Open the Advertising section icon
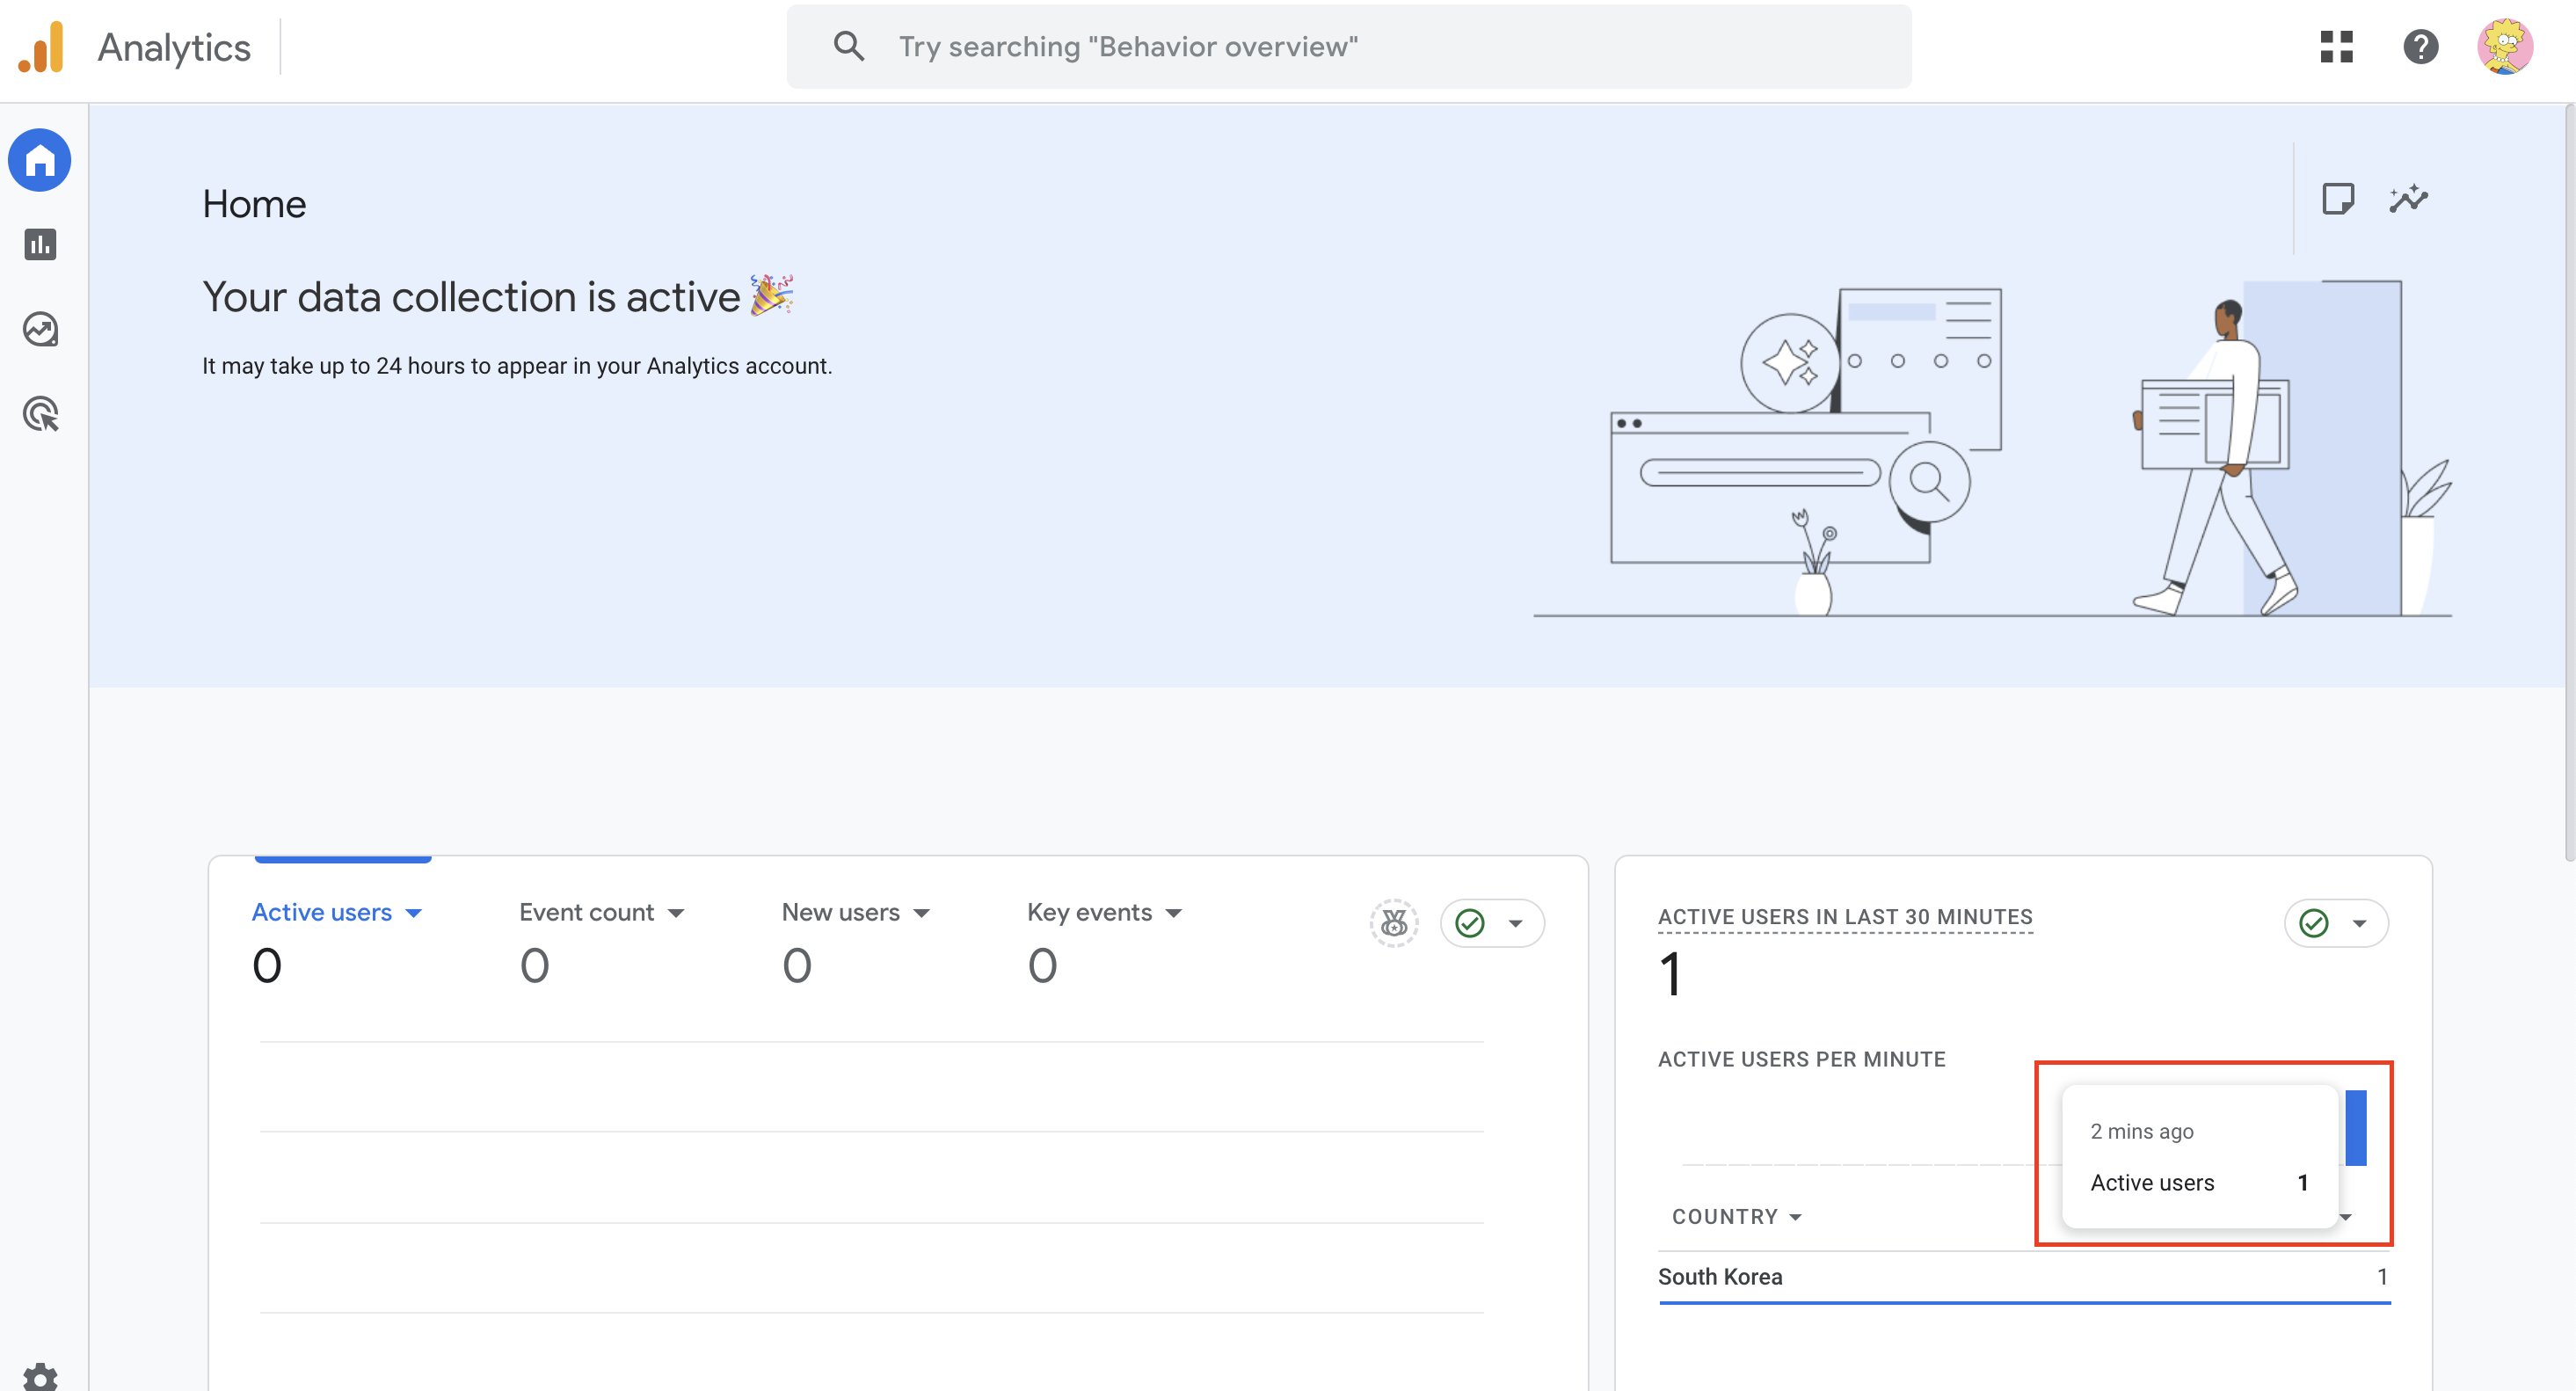2576x1391 pixels. pyautogui.click(x=40, y=414)
